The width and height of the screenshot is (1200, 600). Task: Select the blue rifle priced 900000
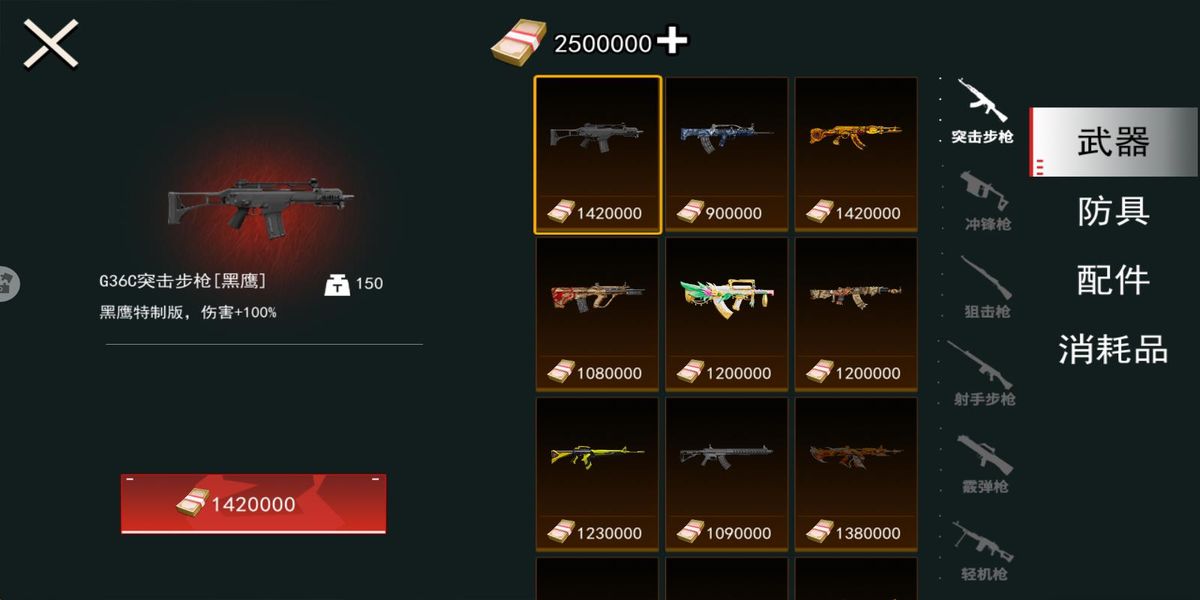pos(727,154)
